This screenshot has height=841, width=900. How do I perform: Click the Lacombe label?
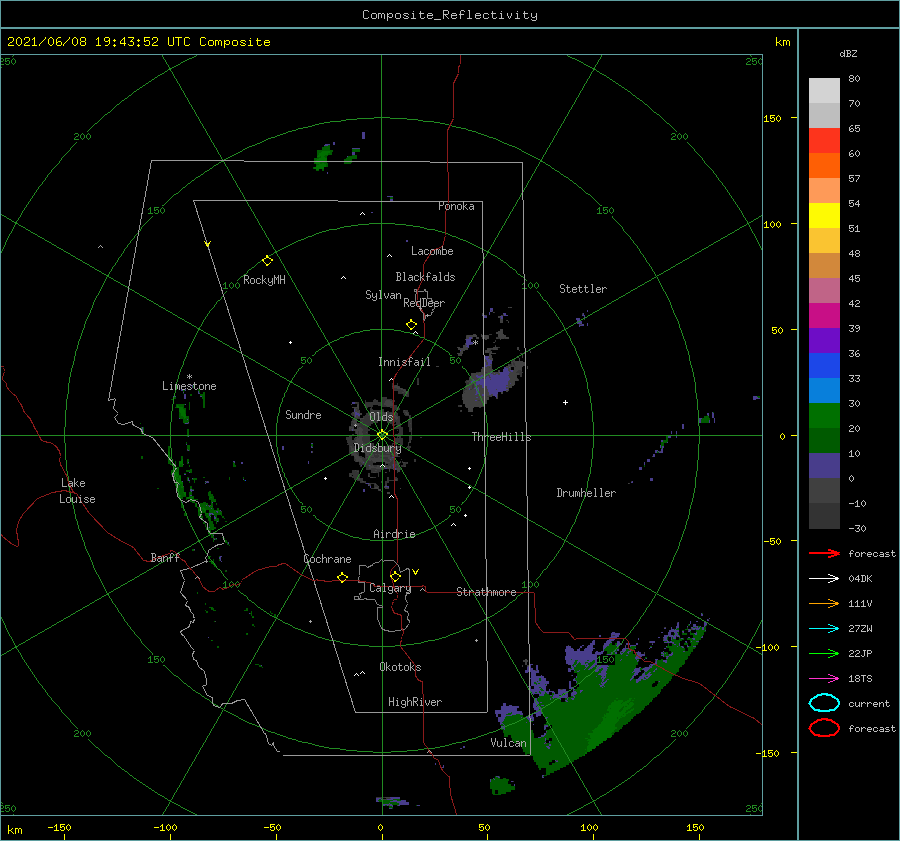[x=432, y=251]
